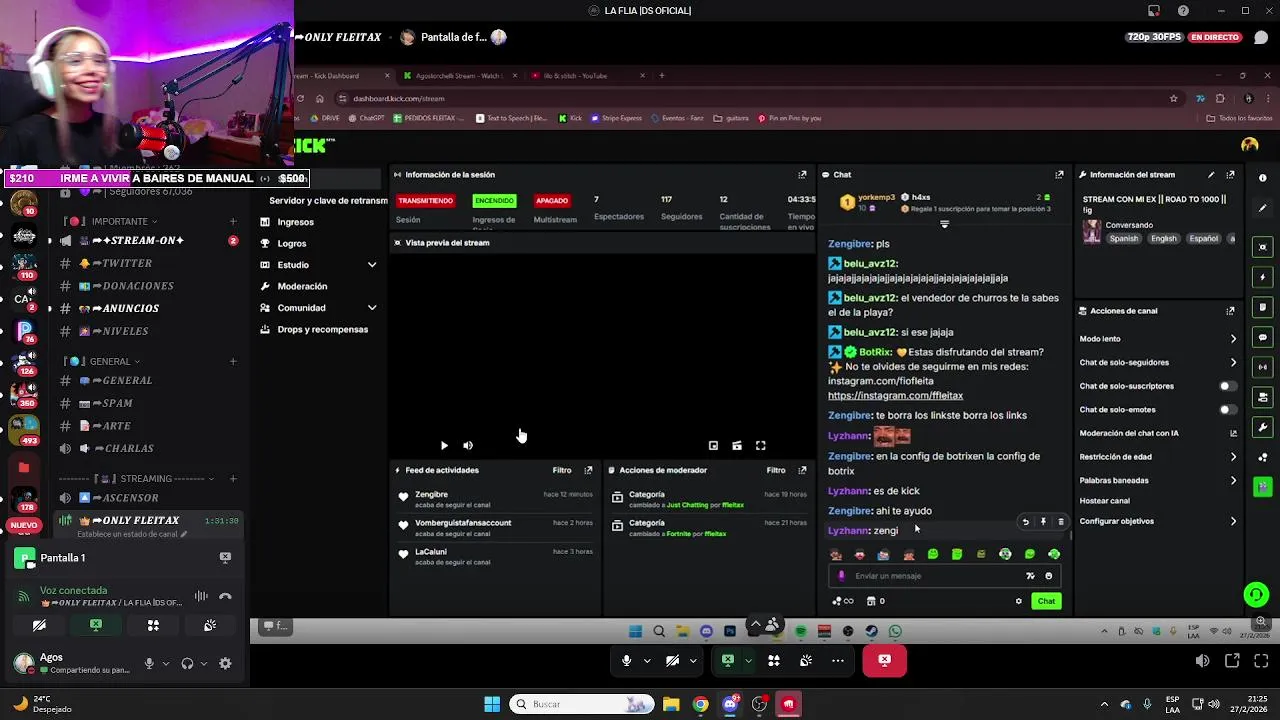Play the stream preview video

[x=444, y=446]
